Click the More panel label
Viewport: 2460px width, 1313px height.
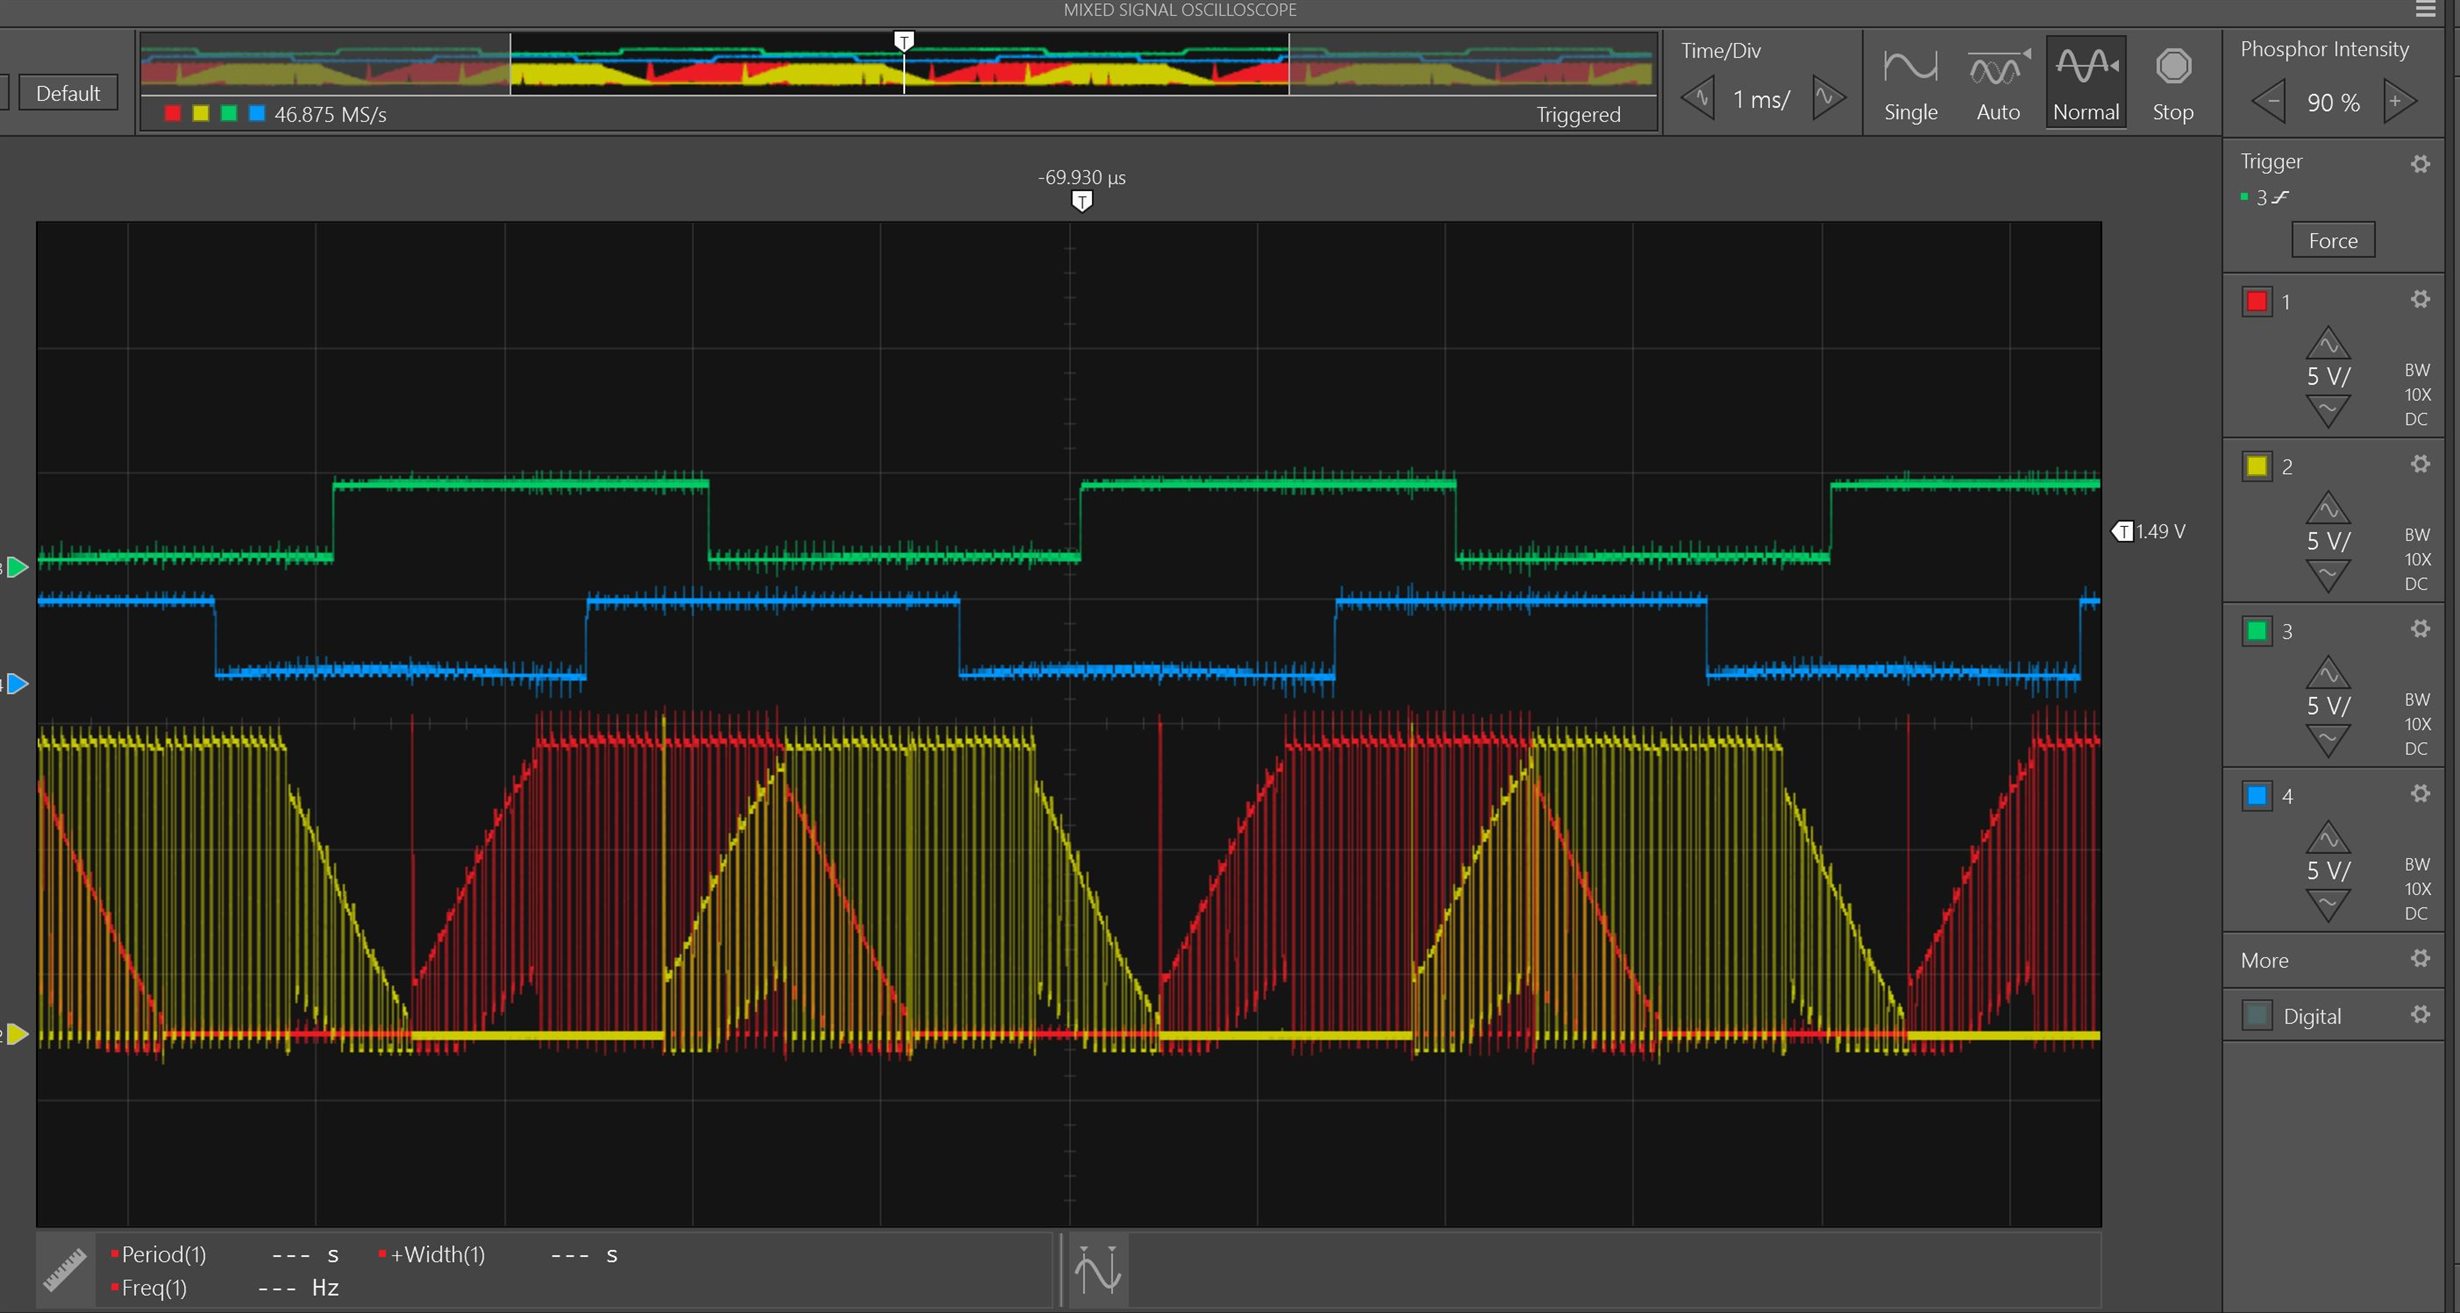2264,960
